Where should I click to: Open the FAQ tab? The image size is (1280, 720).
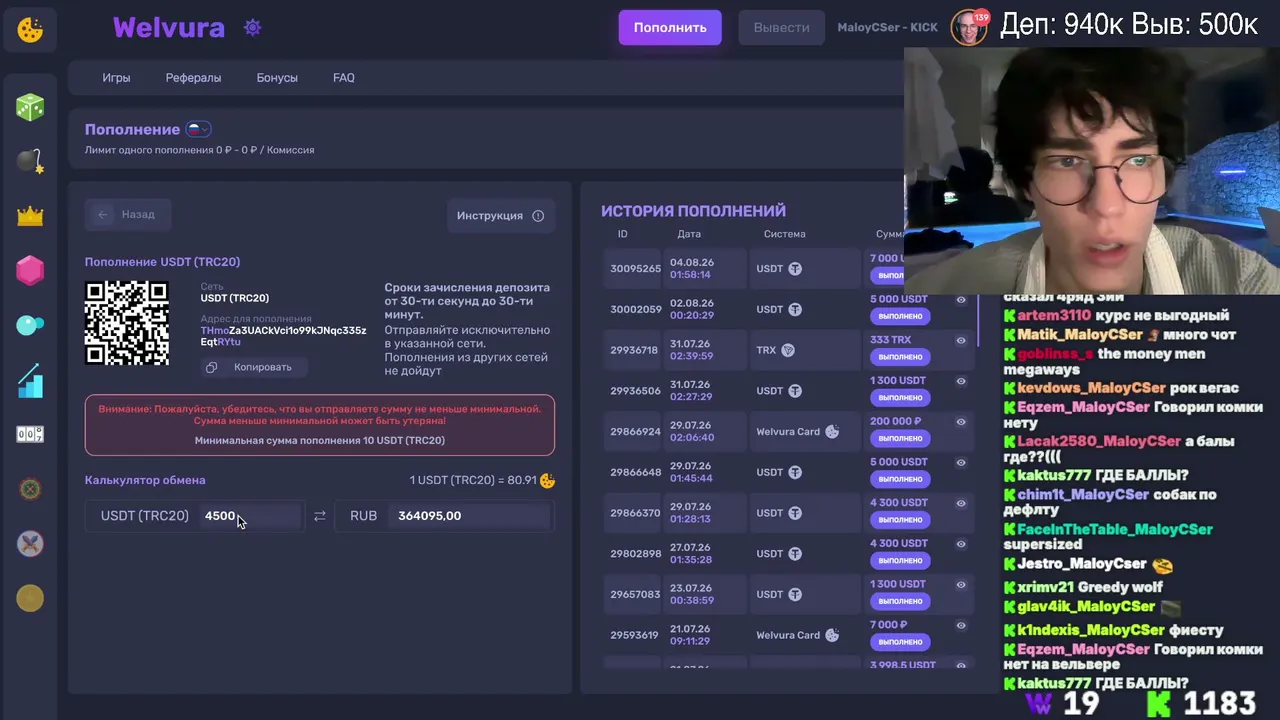click(344, 78)
